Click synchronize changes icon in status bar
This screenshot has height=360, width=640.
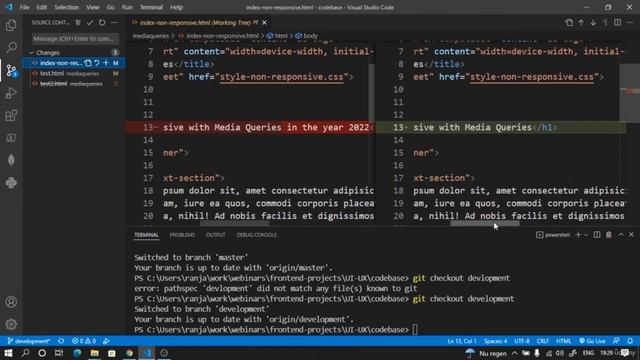(x=61, y=341)
